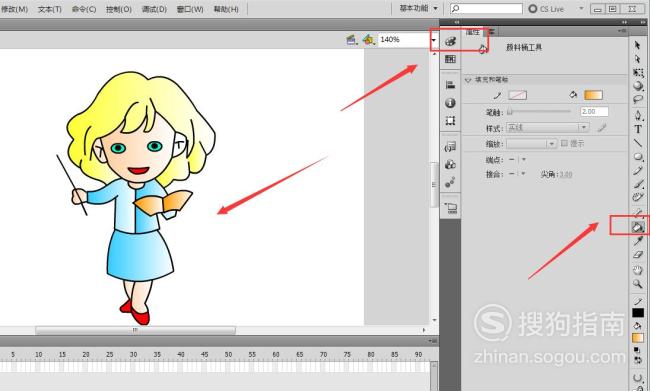This screenshot has height=391, width=650.
Task: Toggle the 提示 hinting checkbox
Action: (x=564, y=143)
